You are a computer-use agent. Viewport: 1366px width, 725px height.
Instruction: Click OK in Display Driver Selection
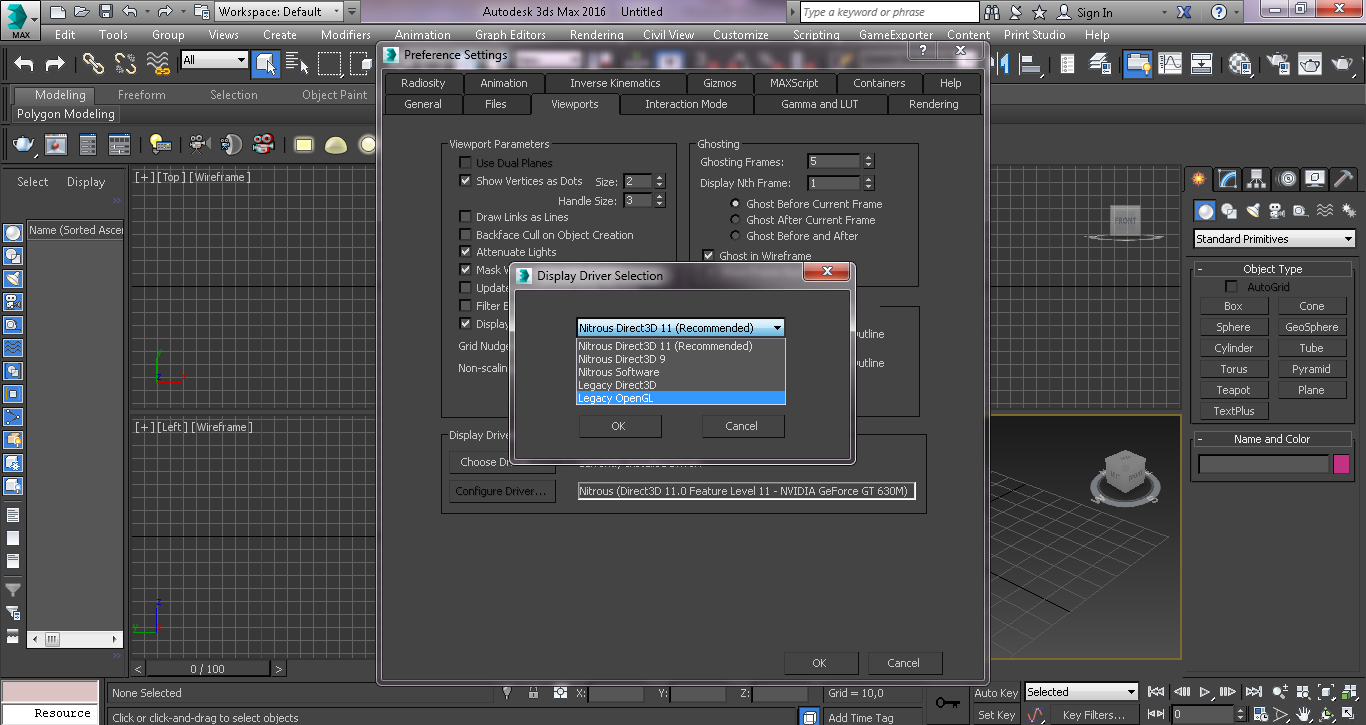pyautogui.click(x=619, y=426)
